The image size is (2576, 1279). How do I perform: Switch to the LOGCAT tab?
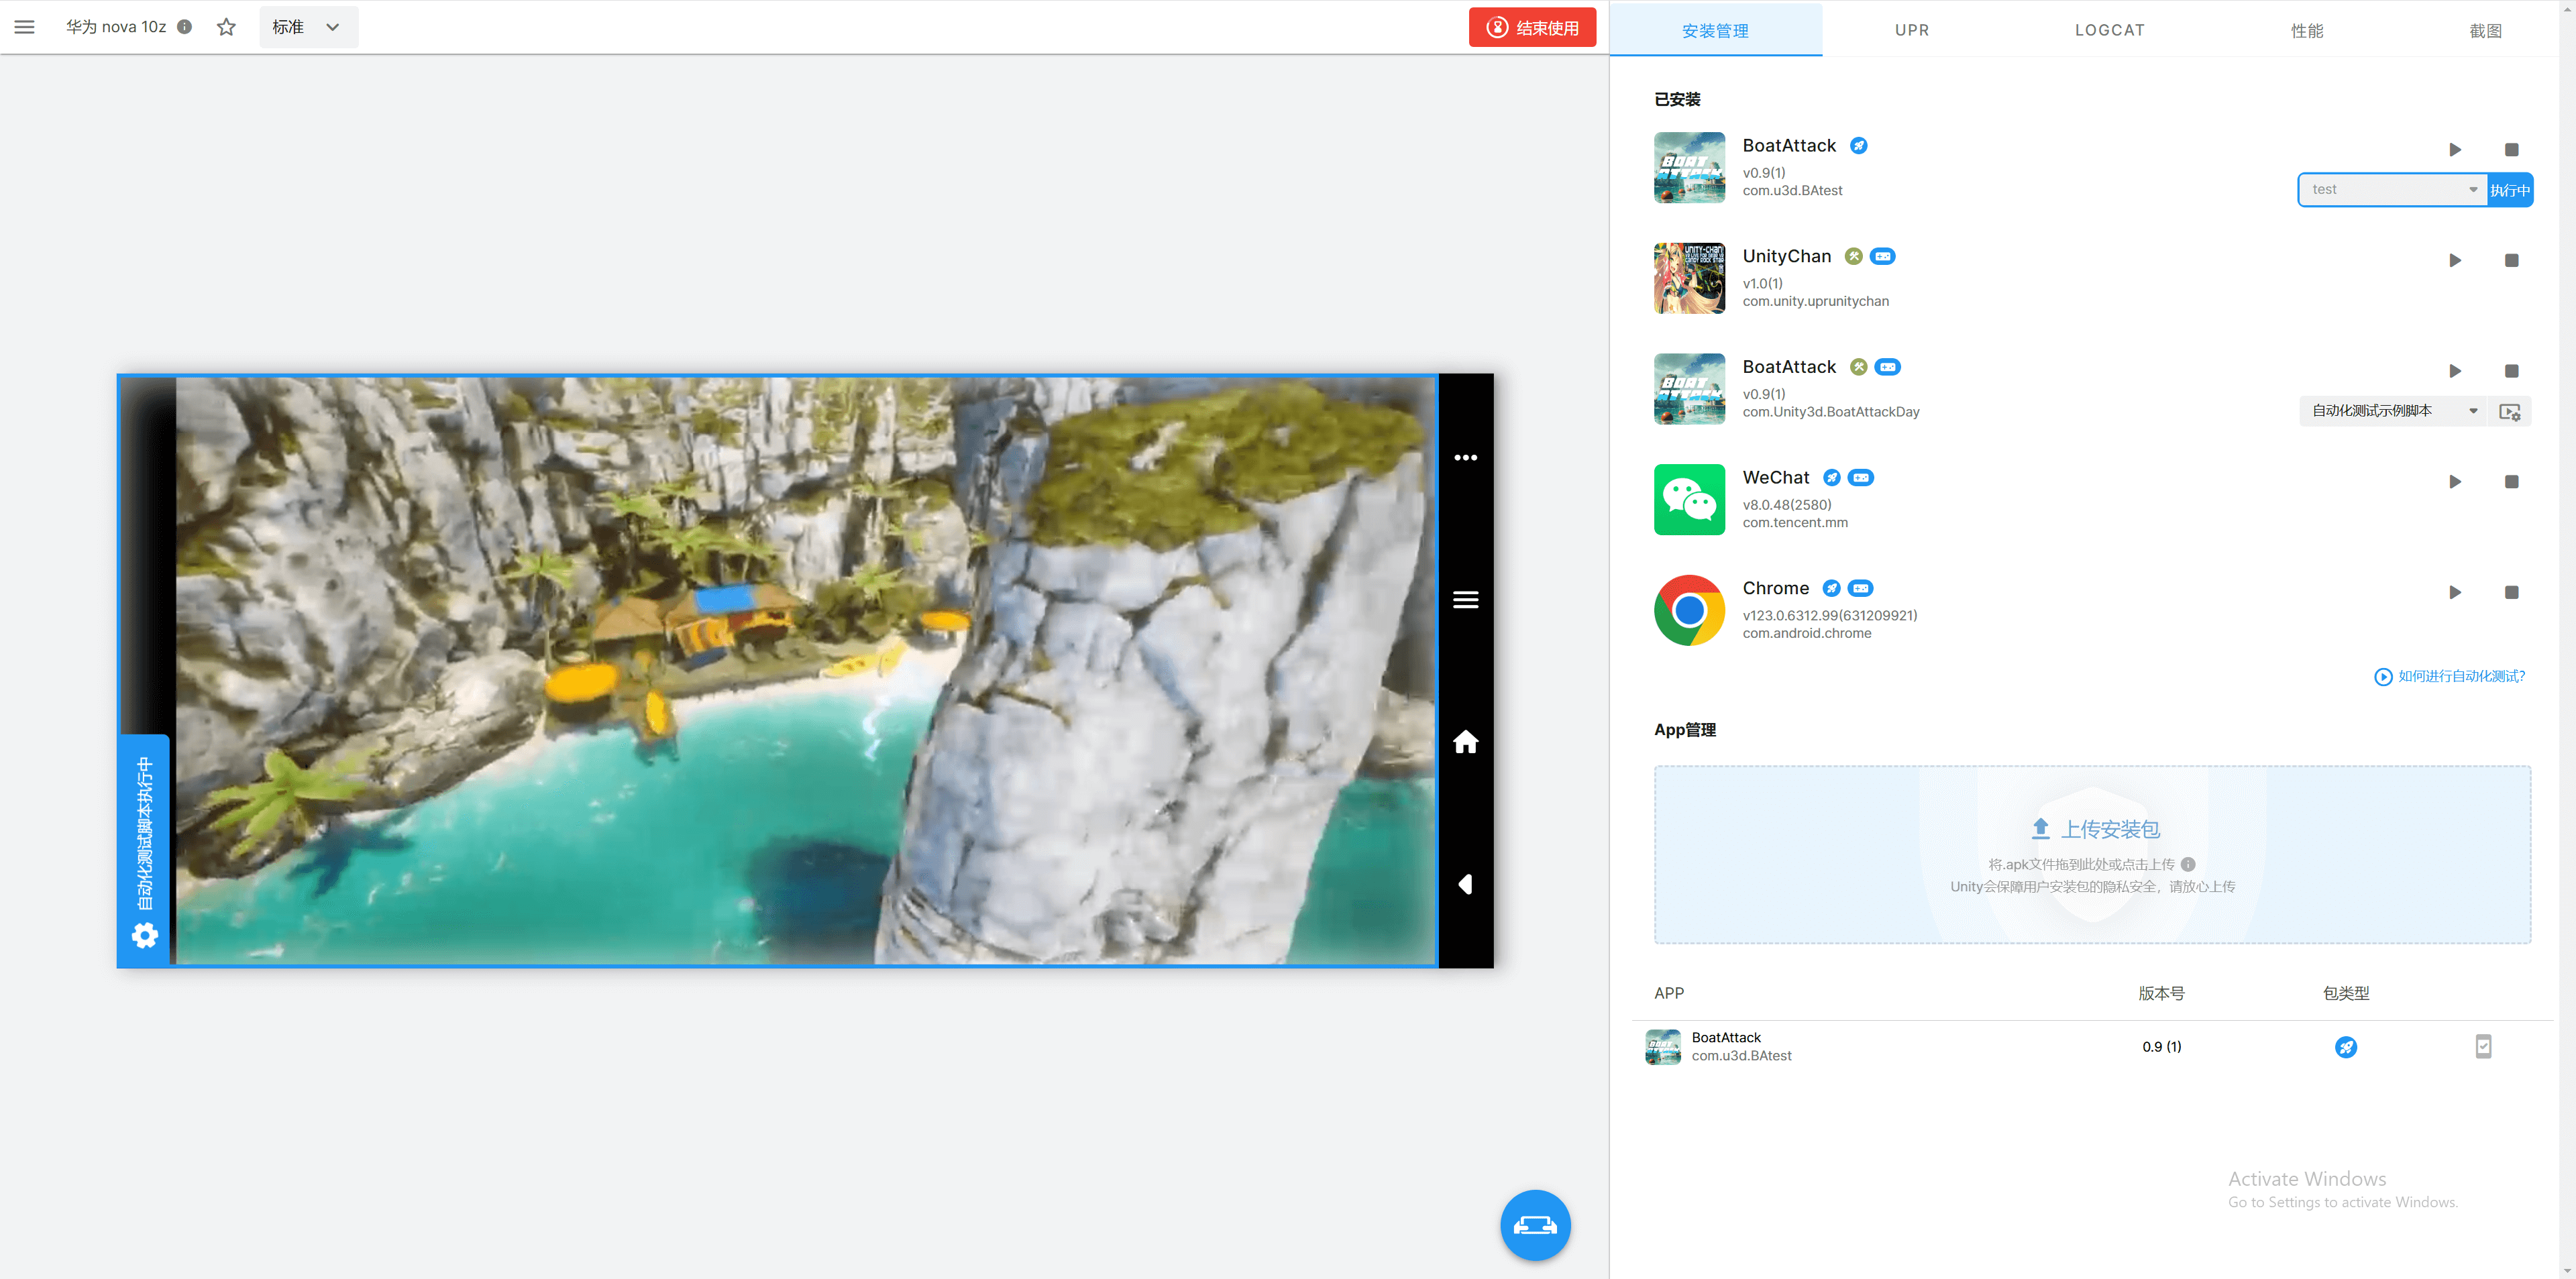(2109, 30)
